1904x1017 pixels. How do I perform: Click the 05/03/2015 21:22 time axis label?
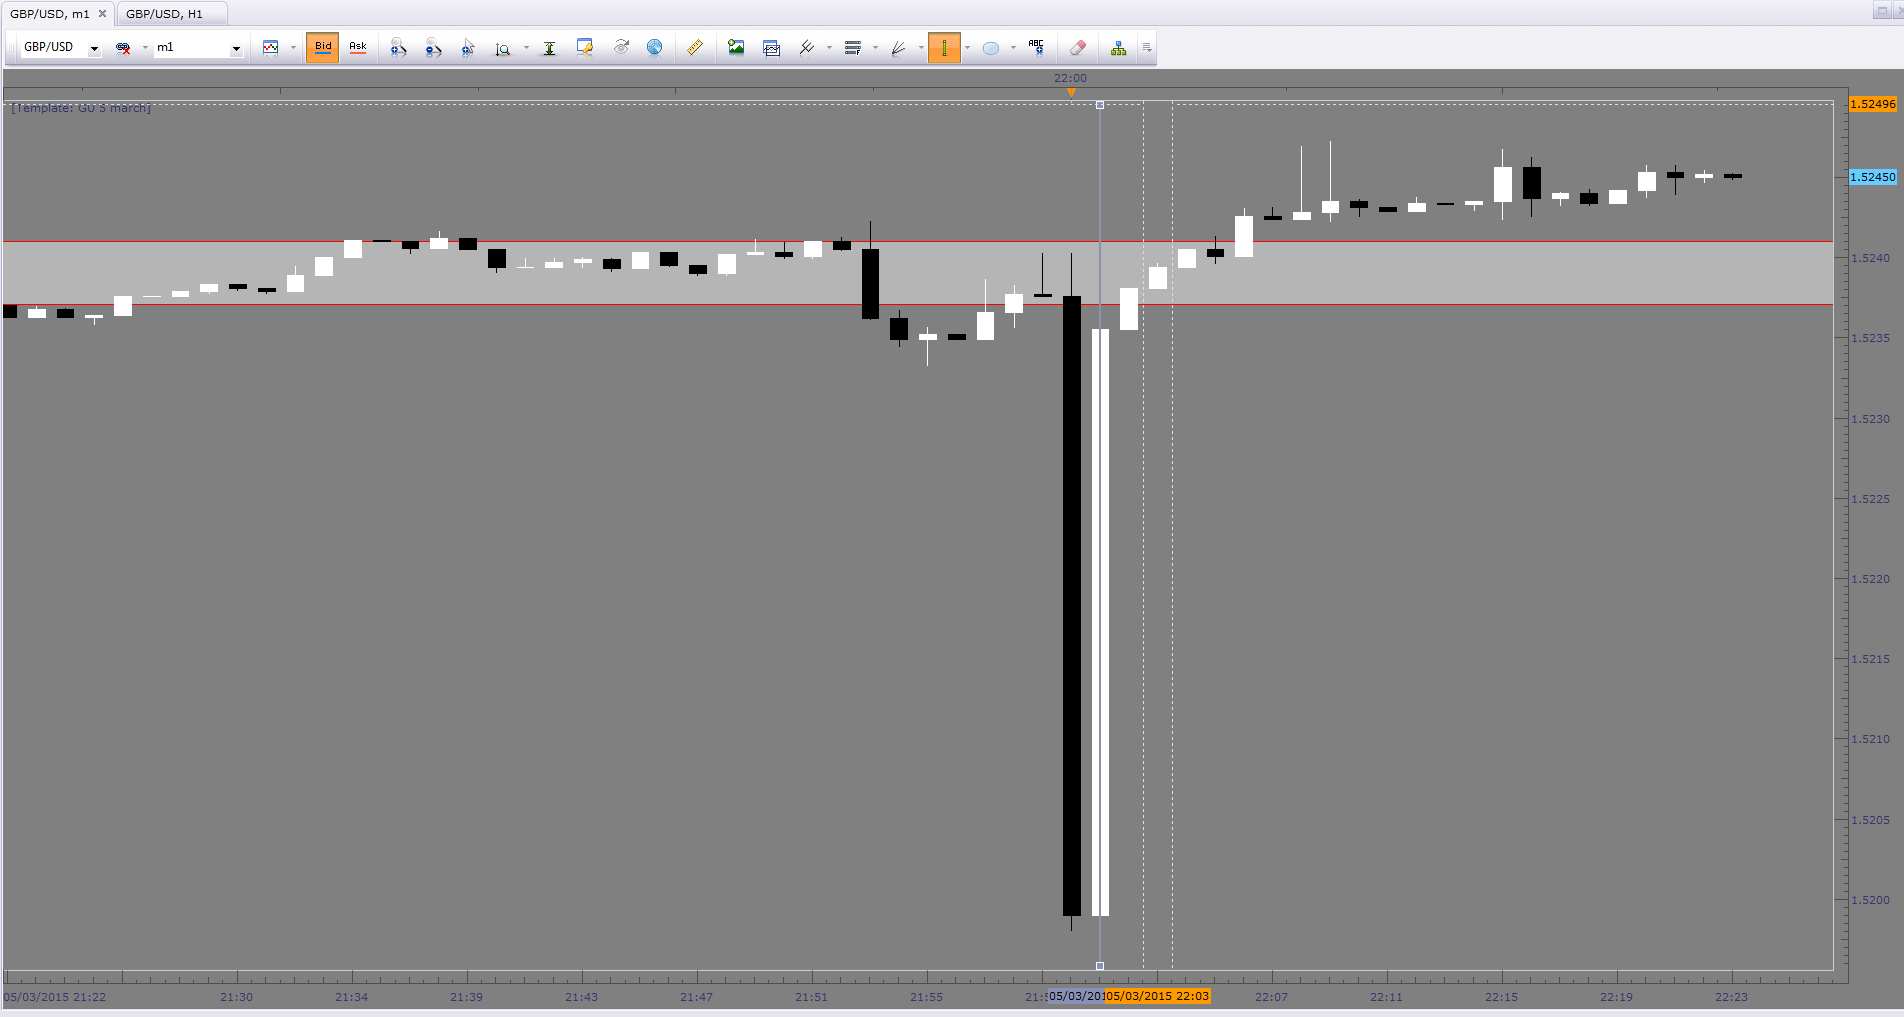55,997
